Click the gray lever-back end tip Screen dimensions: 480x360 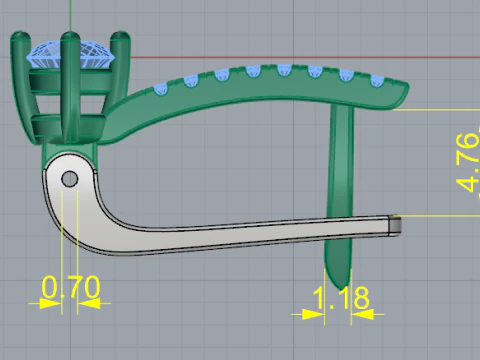(395, 226)
